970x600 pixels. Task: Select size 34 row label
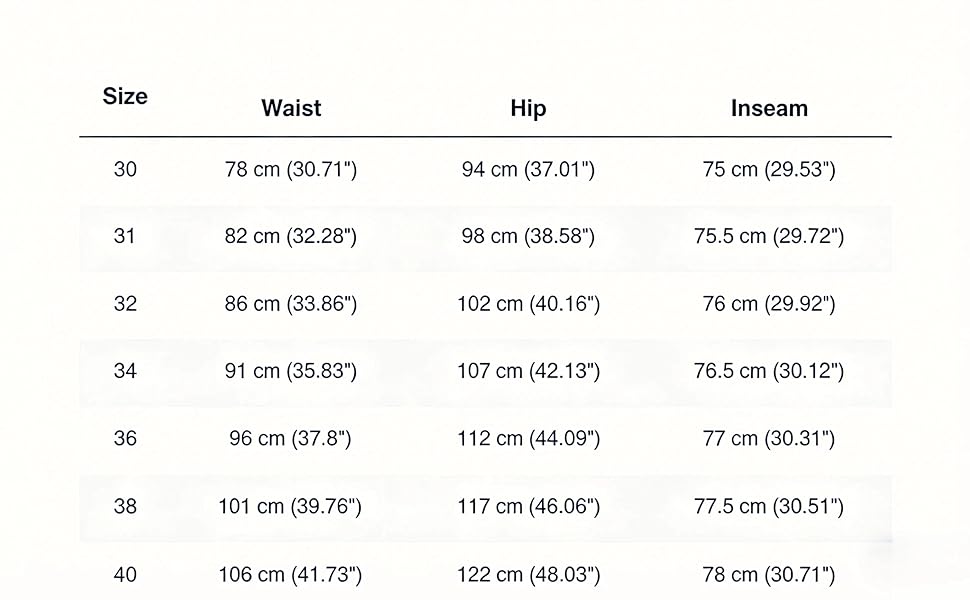point(125,371)
